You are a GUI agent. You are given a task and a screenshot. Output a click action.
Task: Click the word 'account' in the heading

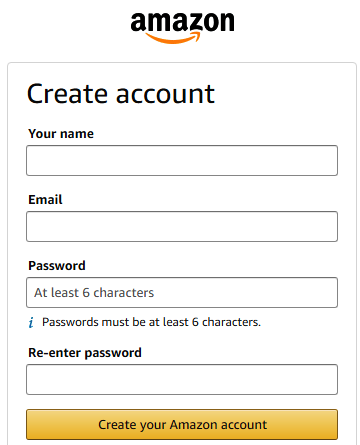pyautogui.click(x=165, y=94)
